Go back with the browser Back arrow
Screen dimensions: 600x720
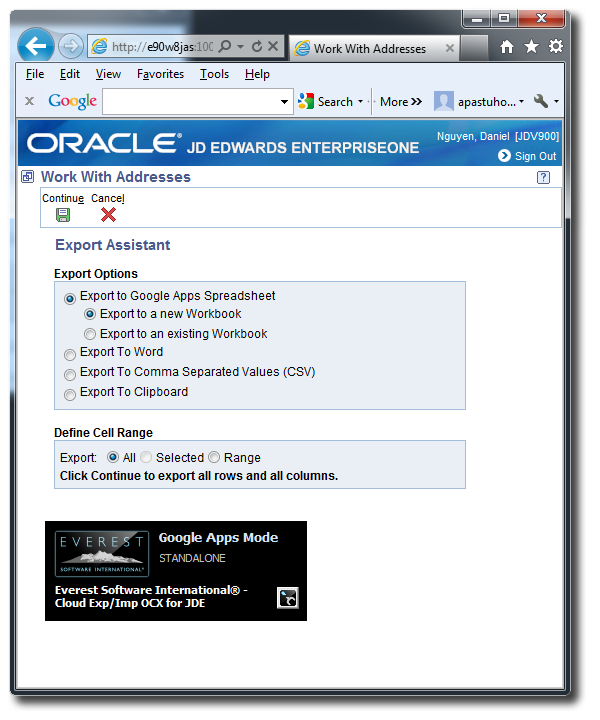click(x=36, y=46)
